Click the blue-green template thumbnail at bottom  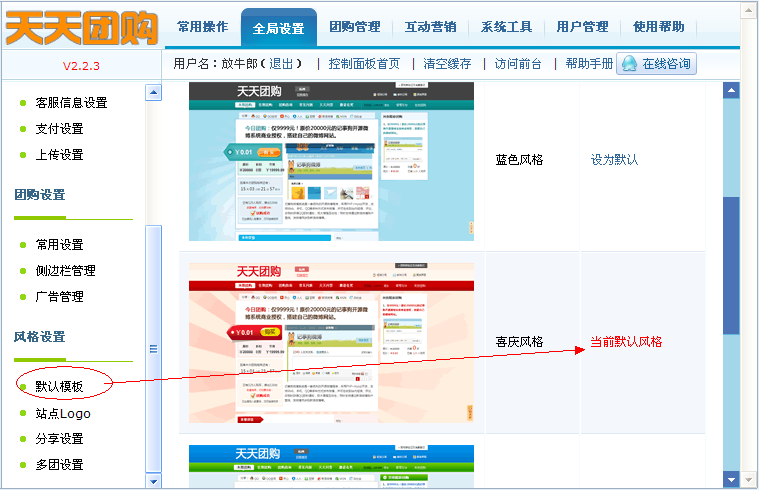332,466
